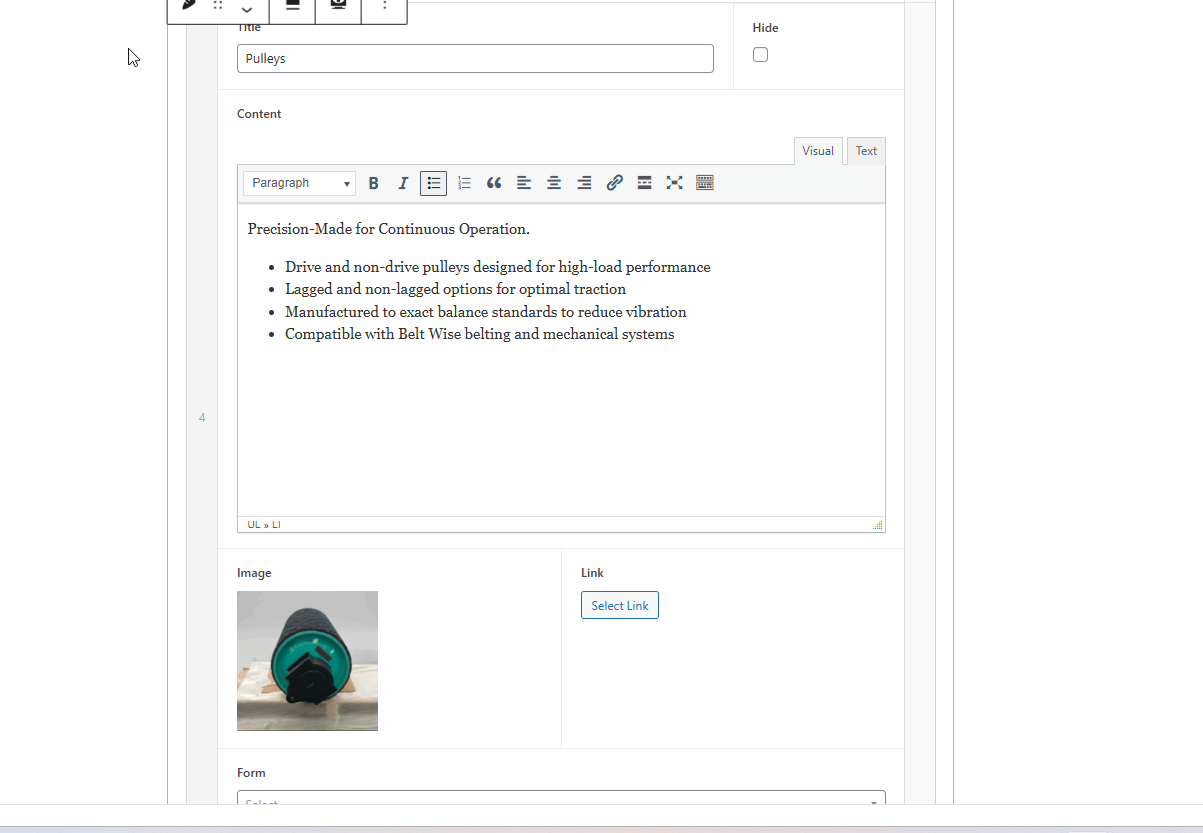The height and width of the screenshot is (833, 1203).
Task: Click the block drag handle dots
Action: [x=218, y=6]
